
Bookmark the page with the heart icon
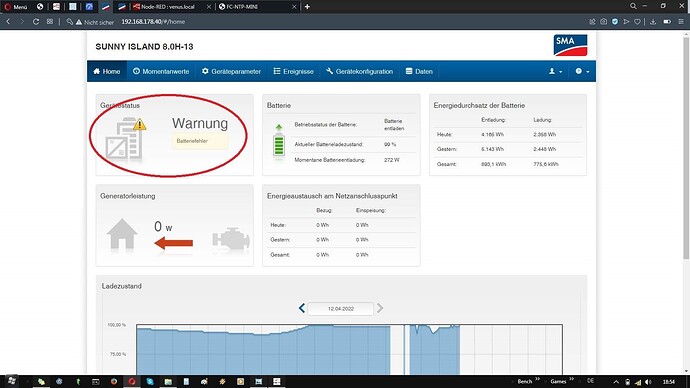point(637,22)
